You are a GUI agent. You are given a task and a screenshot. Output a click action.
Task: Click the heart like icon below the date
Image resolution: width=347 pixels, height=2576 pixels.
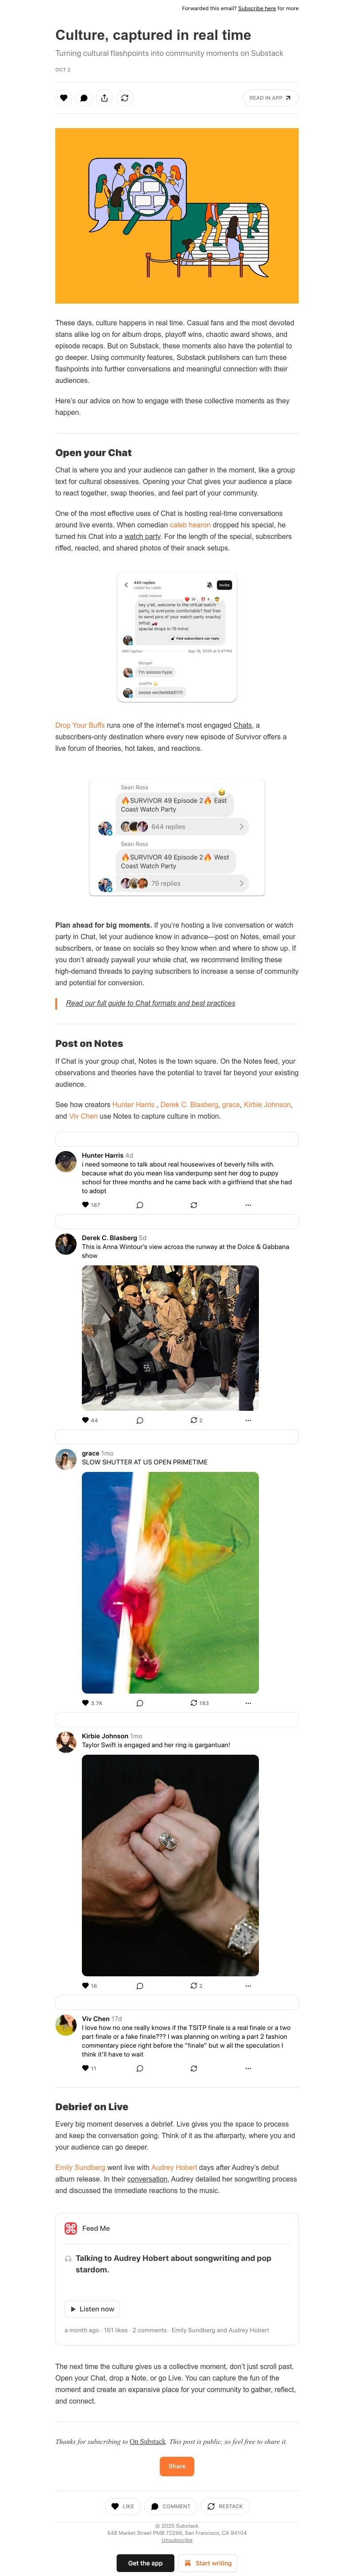(64, 98)
